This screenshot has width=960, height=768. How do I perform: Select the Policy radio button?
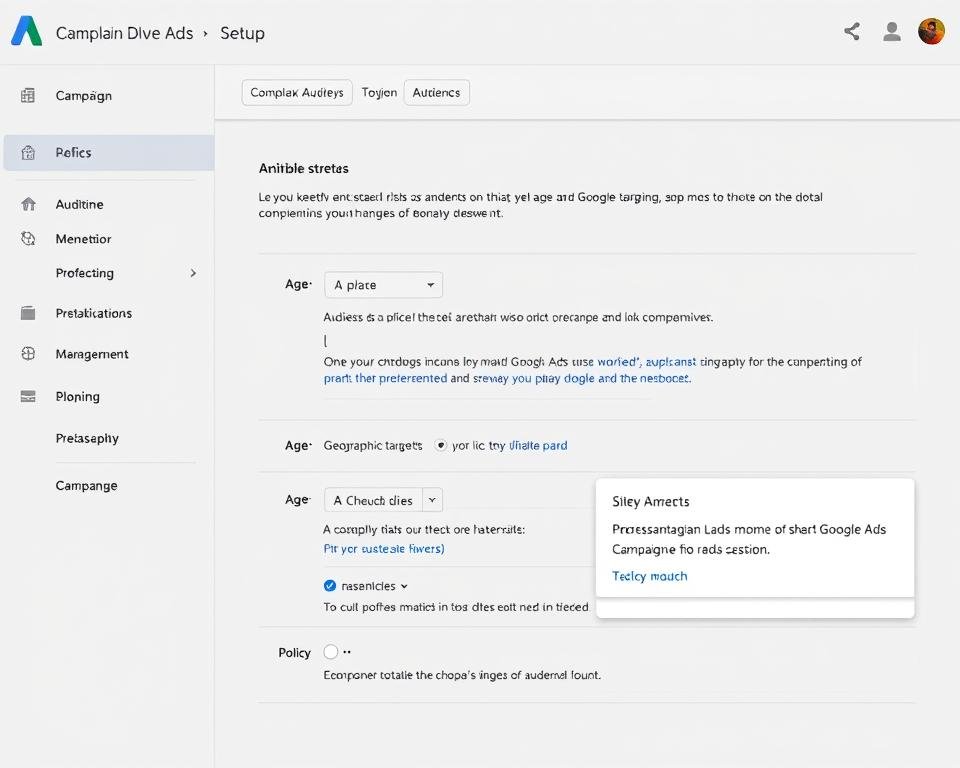[330, 651]
